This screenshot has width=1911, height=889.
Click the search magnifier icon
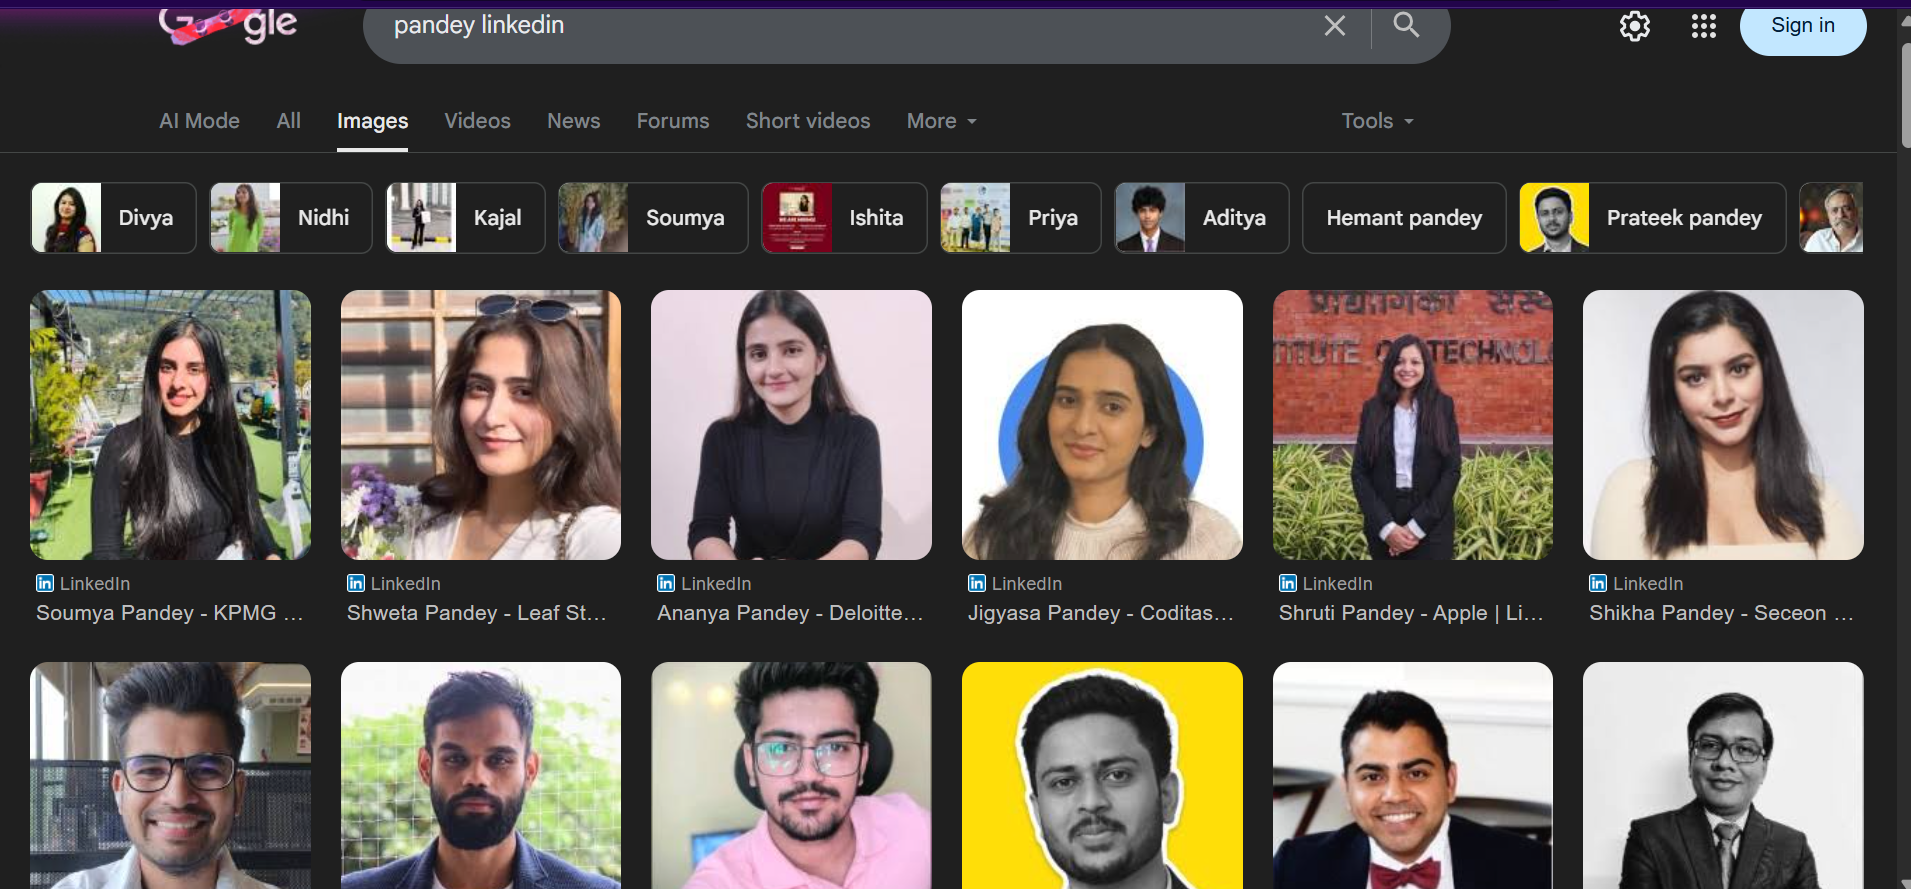tap(1406, 25)
